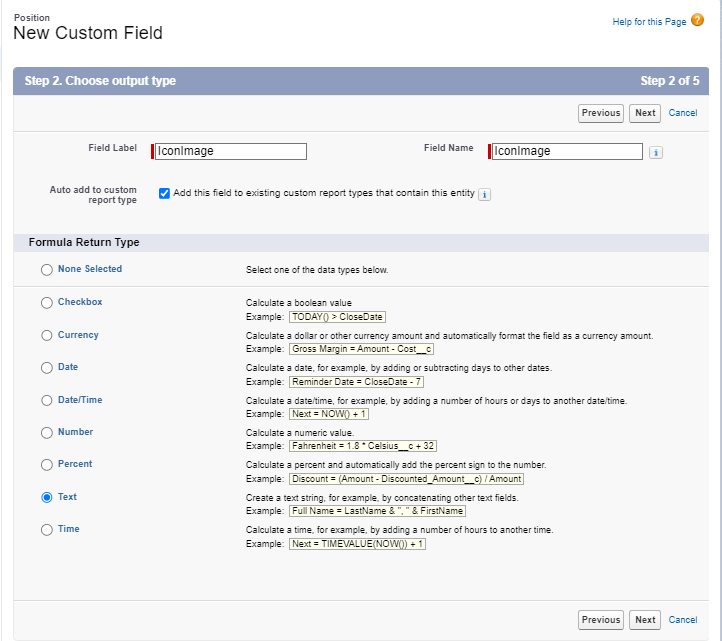Click into the Field Label input
Image resolution: width=722 pixels, height=641 pixels.
(x=231, y=151)
